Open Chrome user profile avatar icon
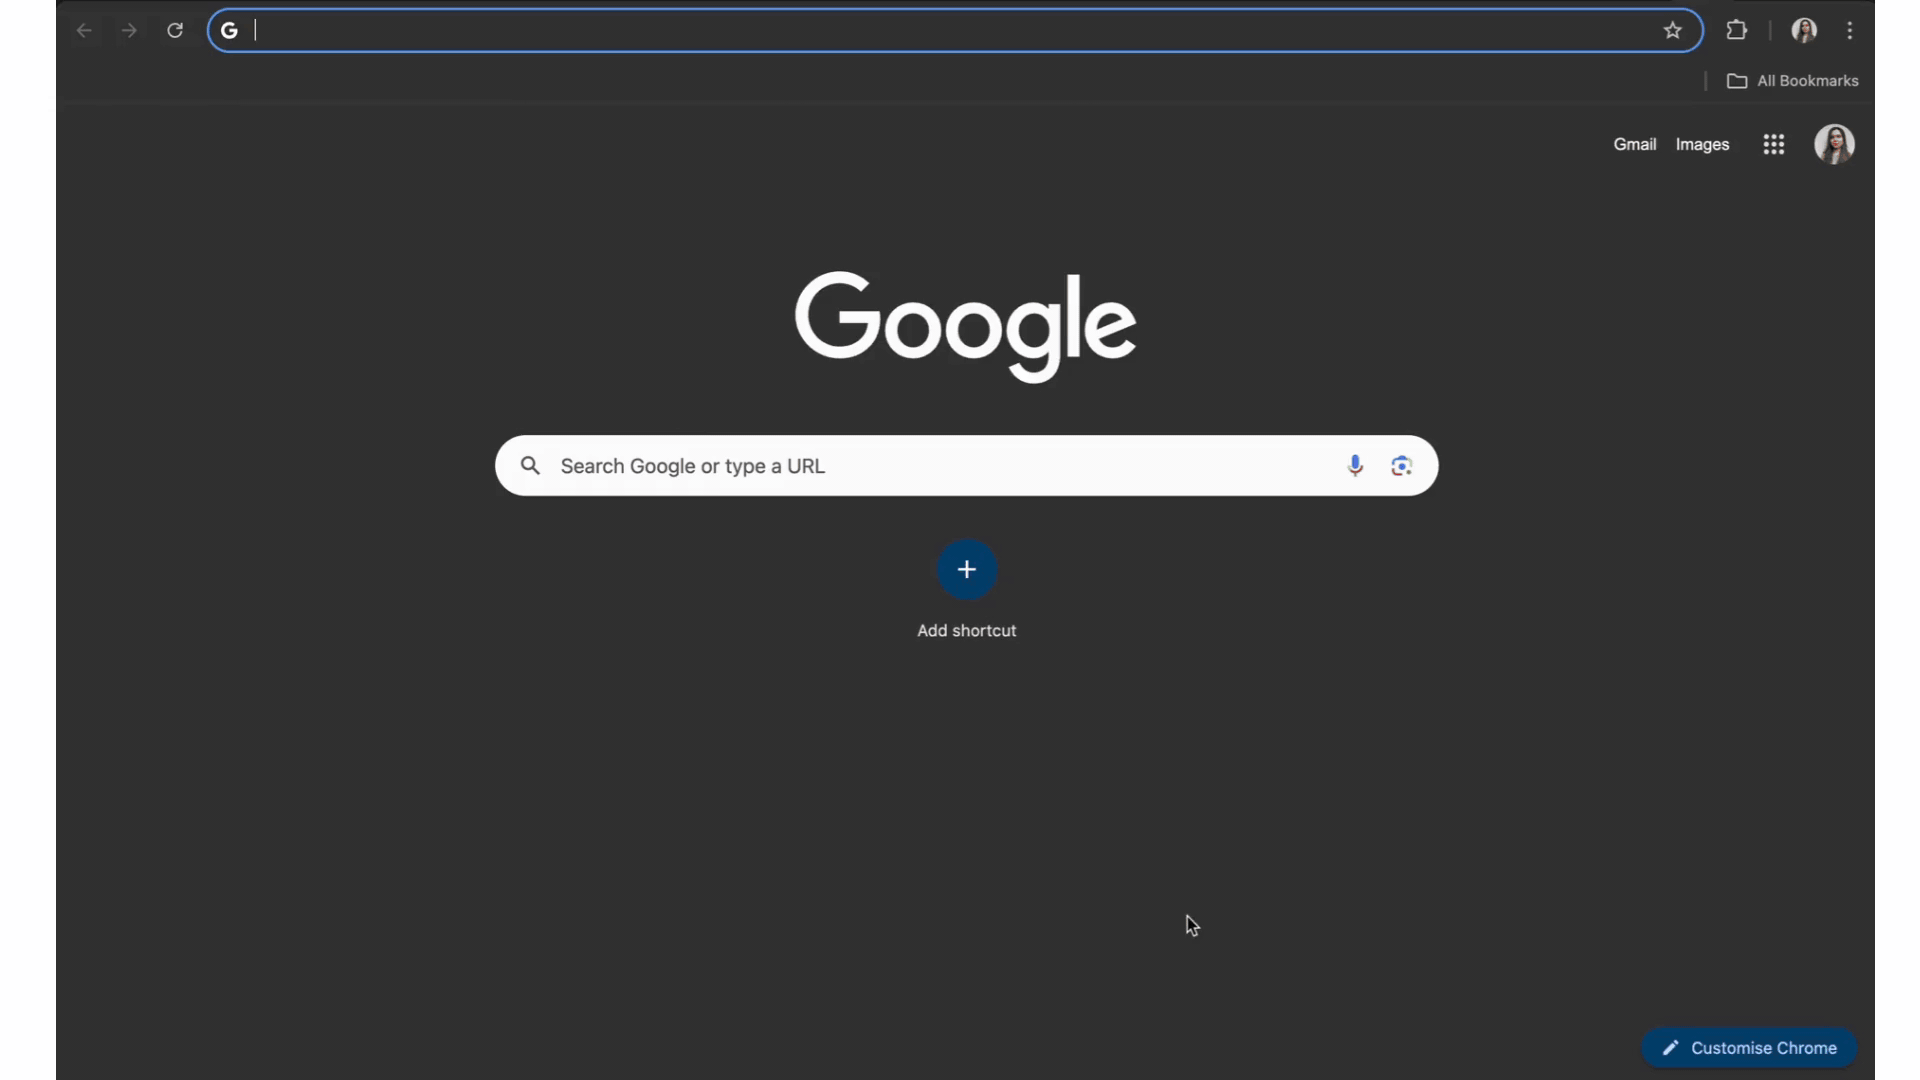This screenshot has height=1080, width=1920. [1805, 29]
